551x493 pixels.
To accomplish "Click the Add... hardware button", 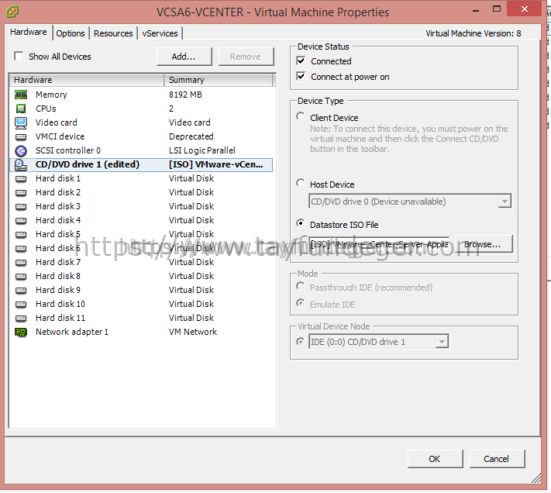I will 184,57.
